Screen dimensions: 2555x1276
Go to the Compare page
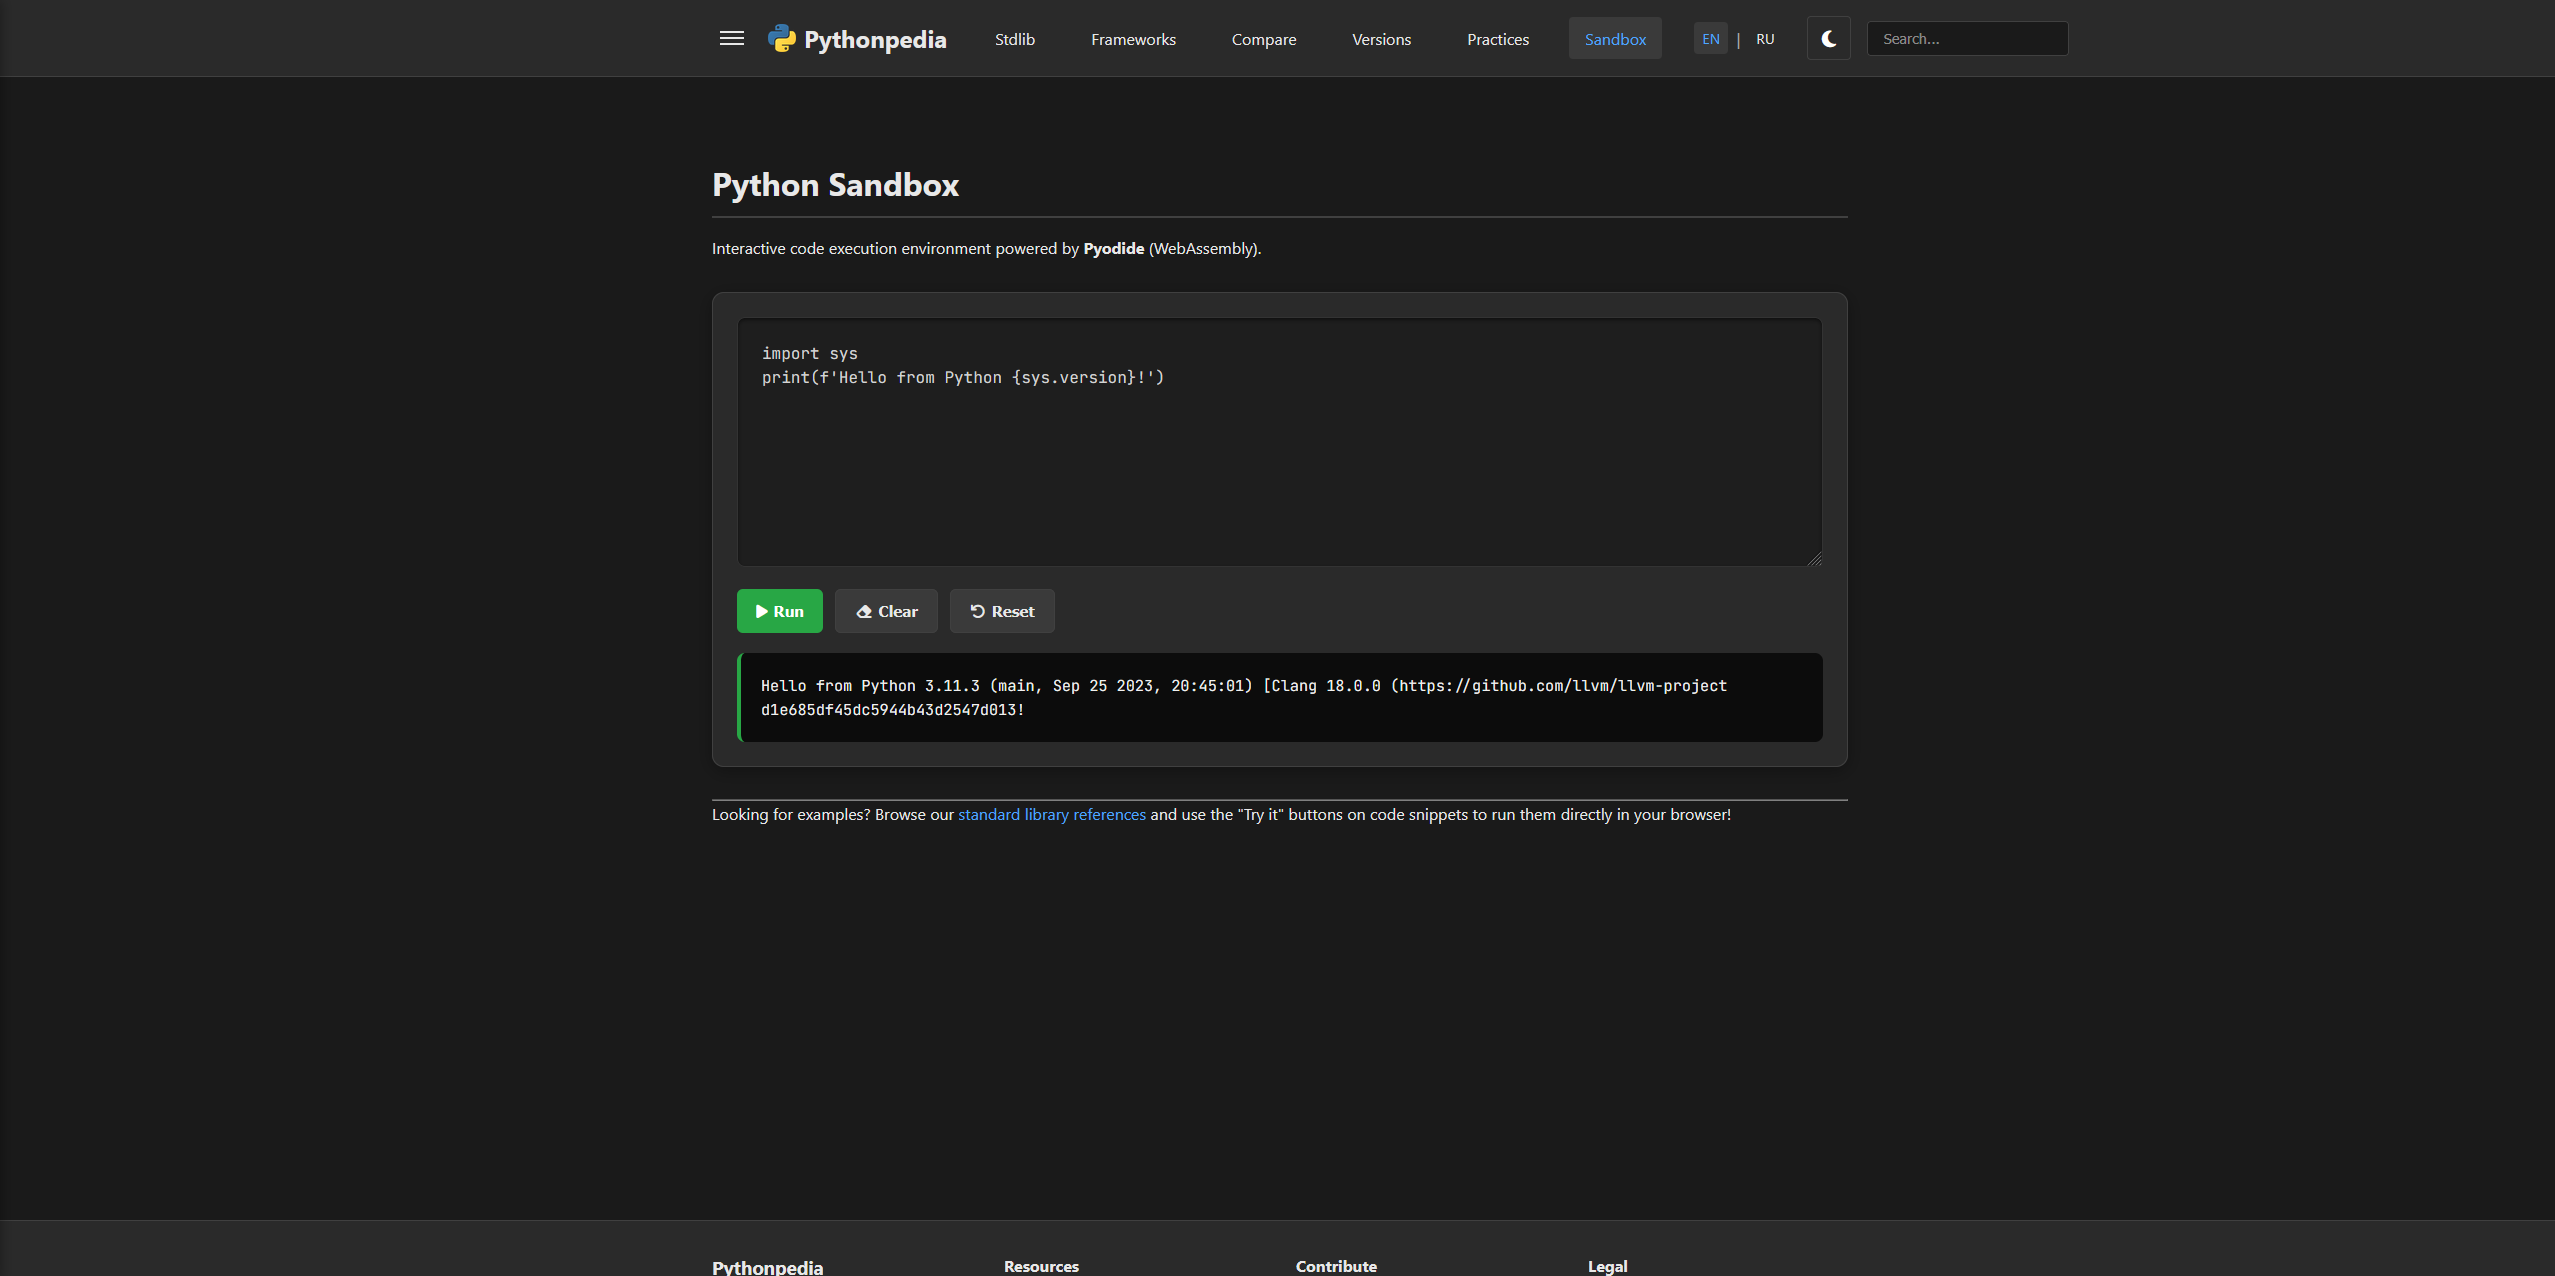(x=1264, y=39)
